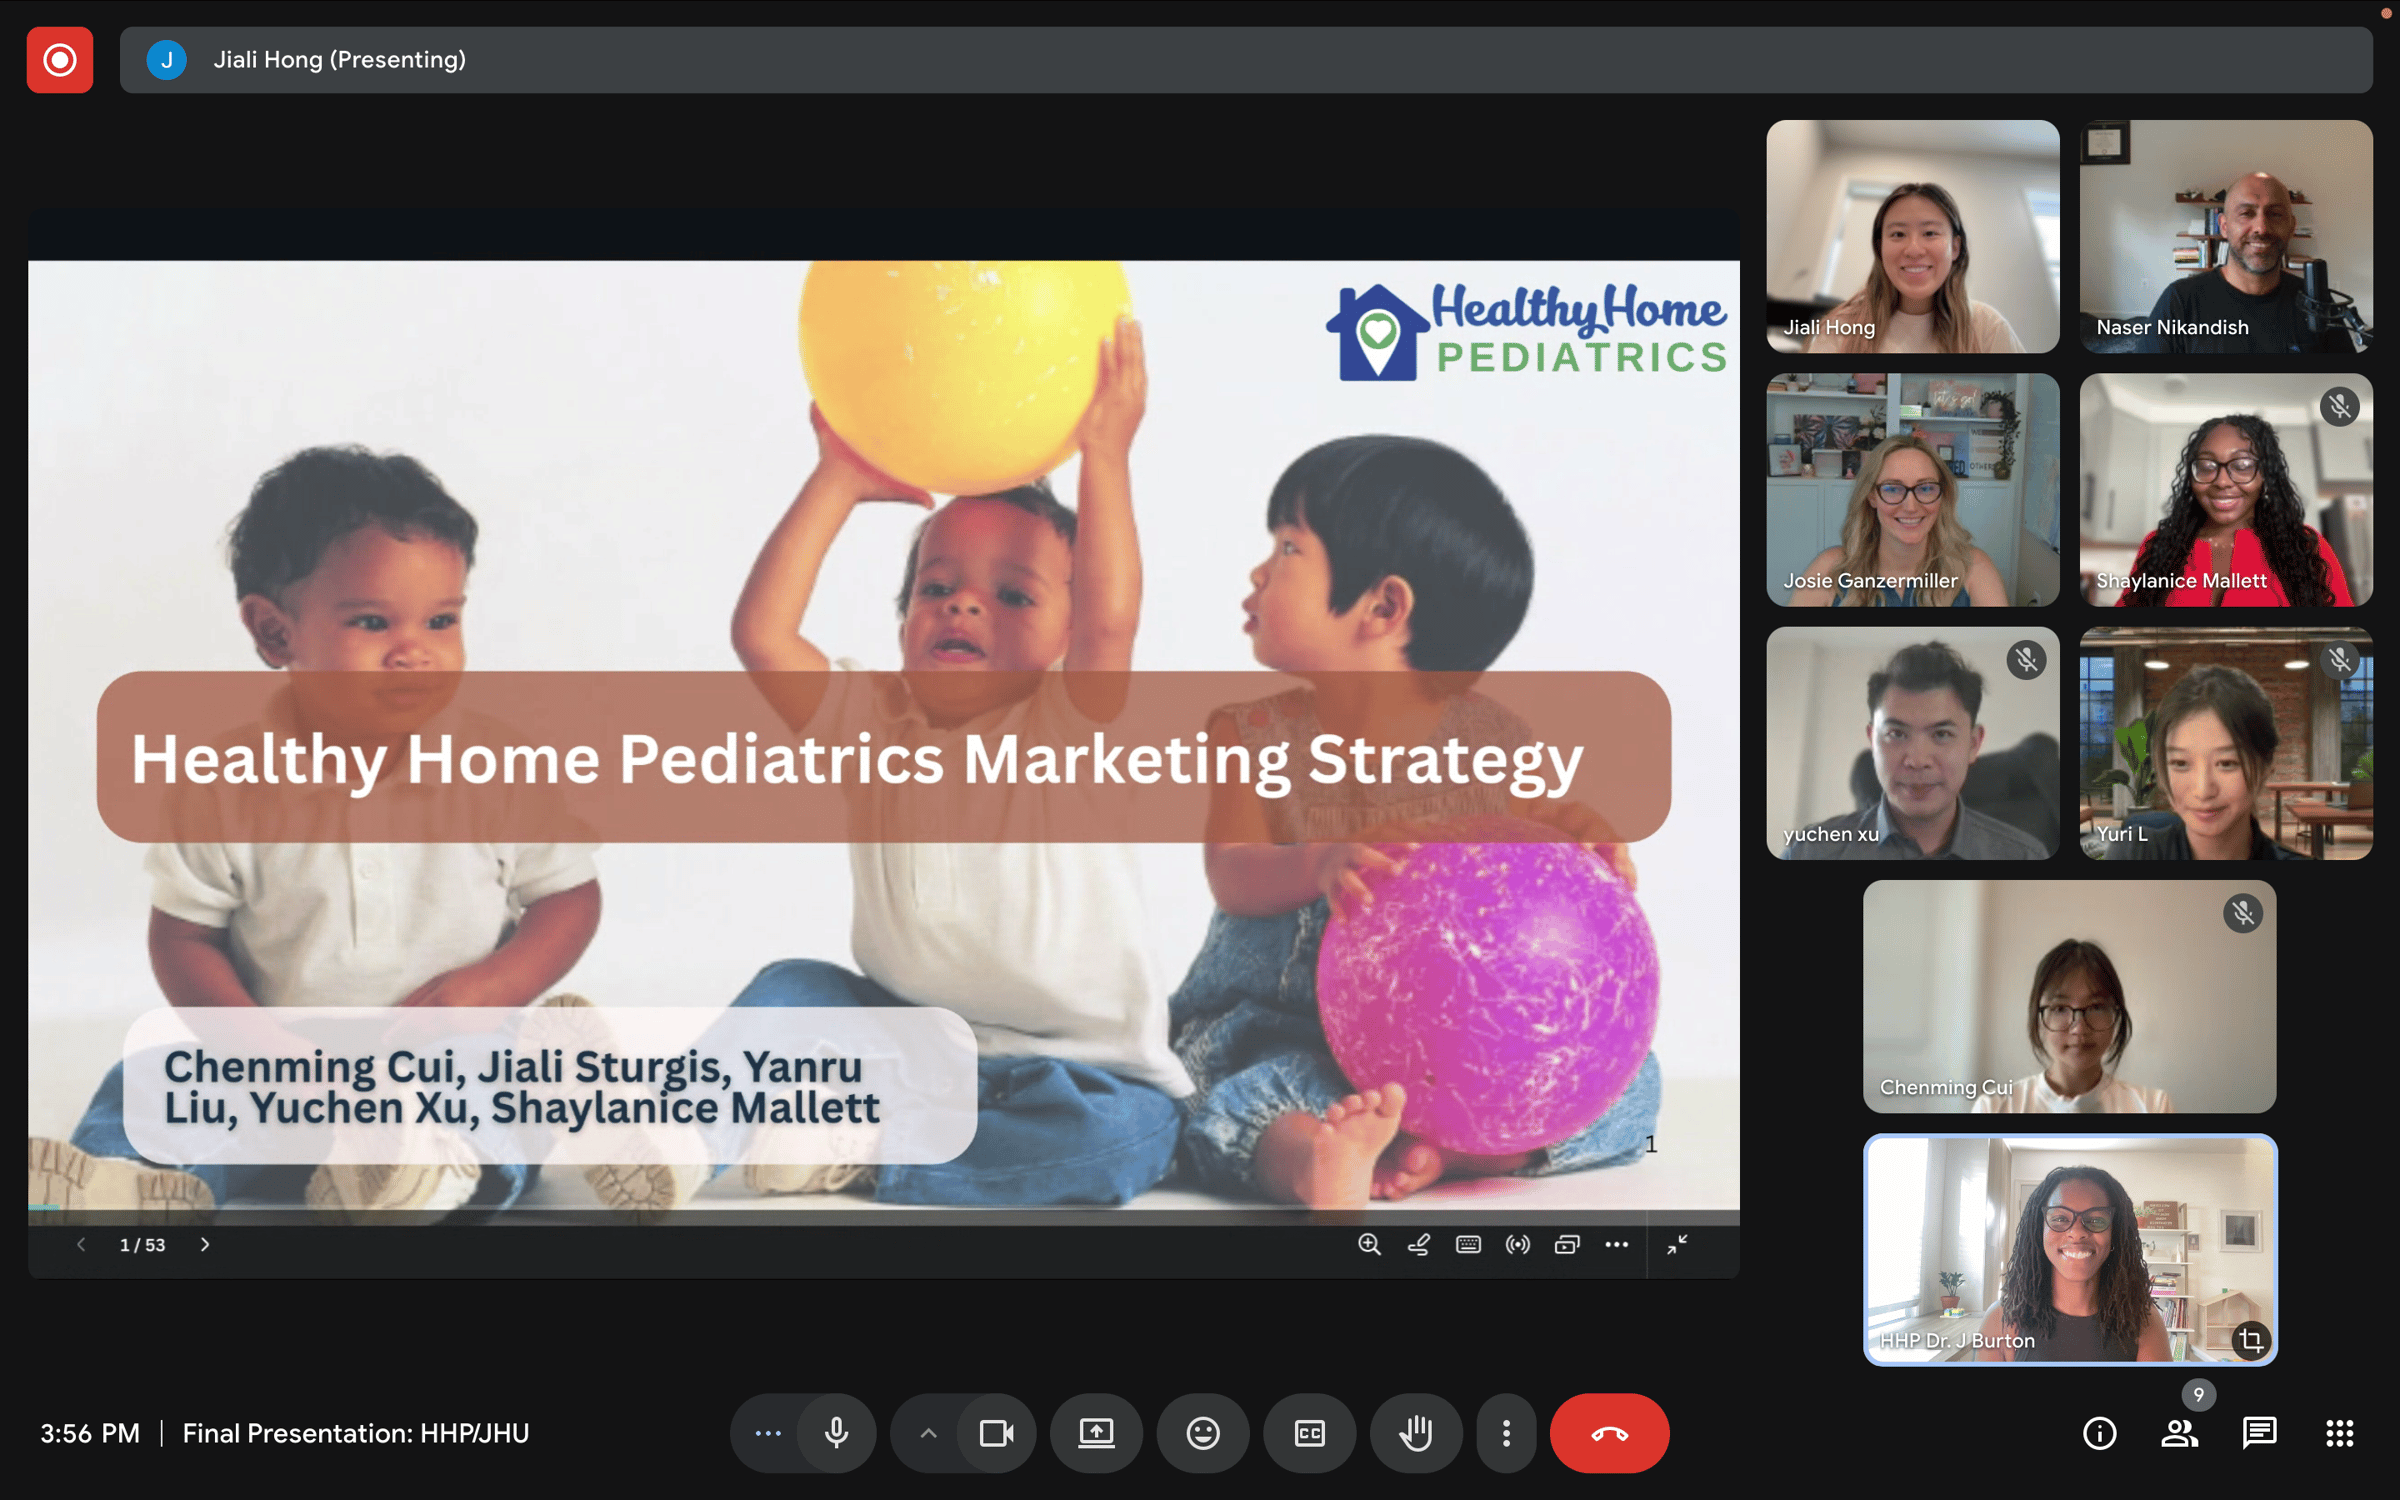Mute the microphone
The width and height of the screenshot is (2400, 1500).
pos(837,1433)
